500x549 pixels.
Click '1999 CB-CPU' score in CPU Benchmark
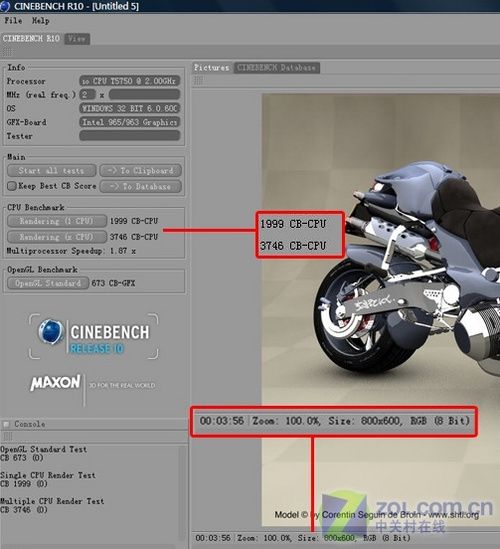pyautogui.click(x=134, y=221)
